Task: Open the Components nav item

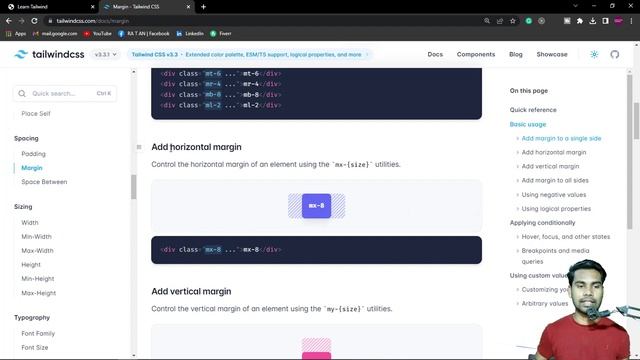Action: [476, 54]
